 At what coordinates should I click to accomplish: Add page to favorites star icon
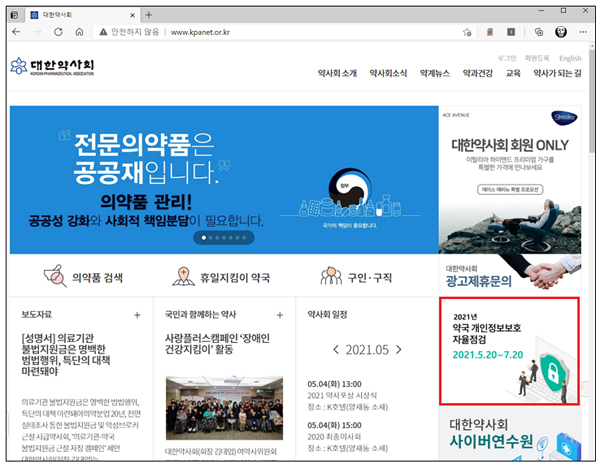point(467,32)
